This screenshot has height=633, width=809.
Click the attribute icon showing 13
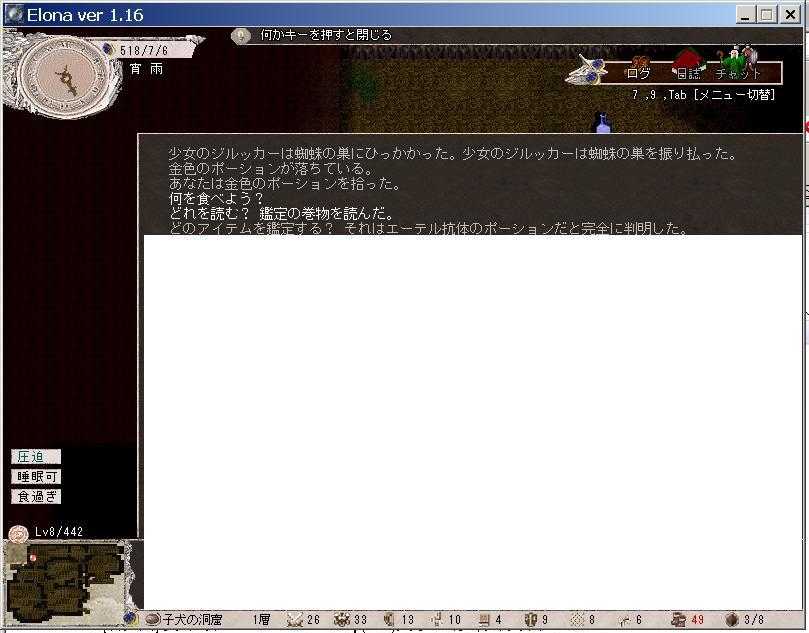tap(390, 619)
